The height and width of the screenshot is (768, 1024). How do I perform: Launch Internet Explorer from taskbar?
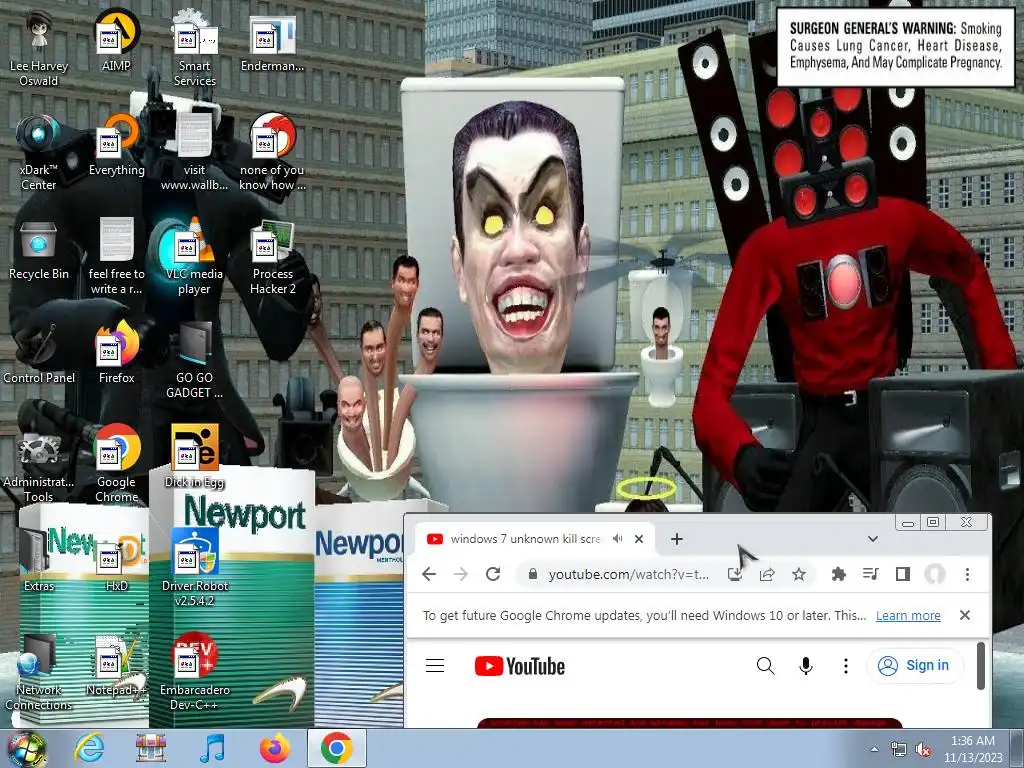pyautogui.click(x=89, y=748)
